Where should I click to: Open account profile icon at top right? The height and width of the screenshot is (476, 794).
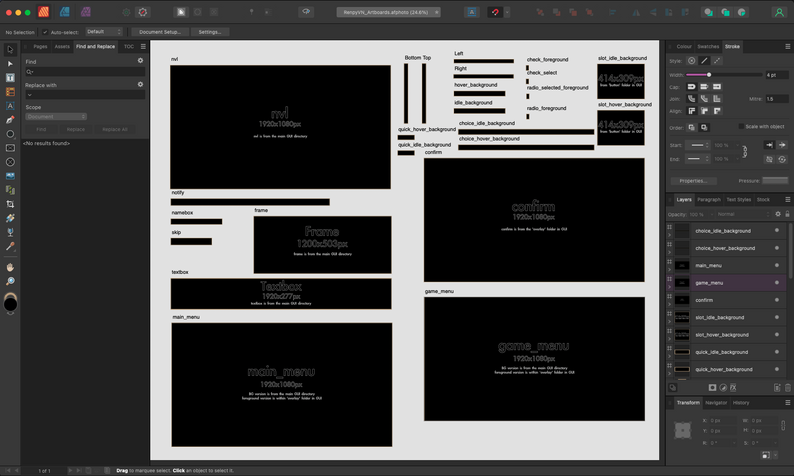[x=779, y=12]
